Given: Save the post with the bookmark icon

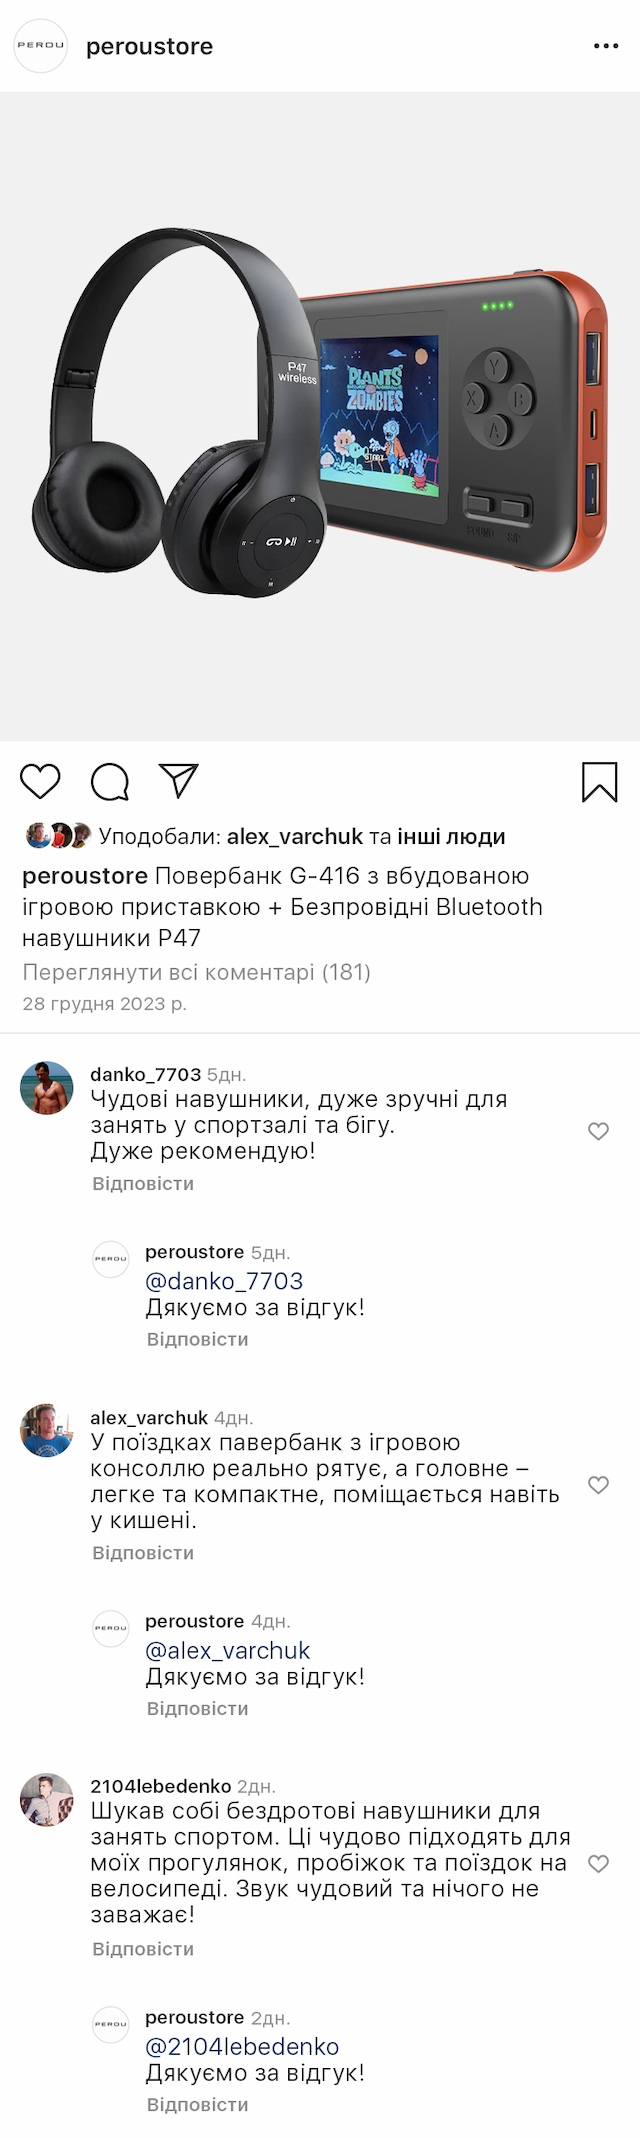Looking at the screenshot, I should 599,782.
